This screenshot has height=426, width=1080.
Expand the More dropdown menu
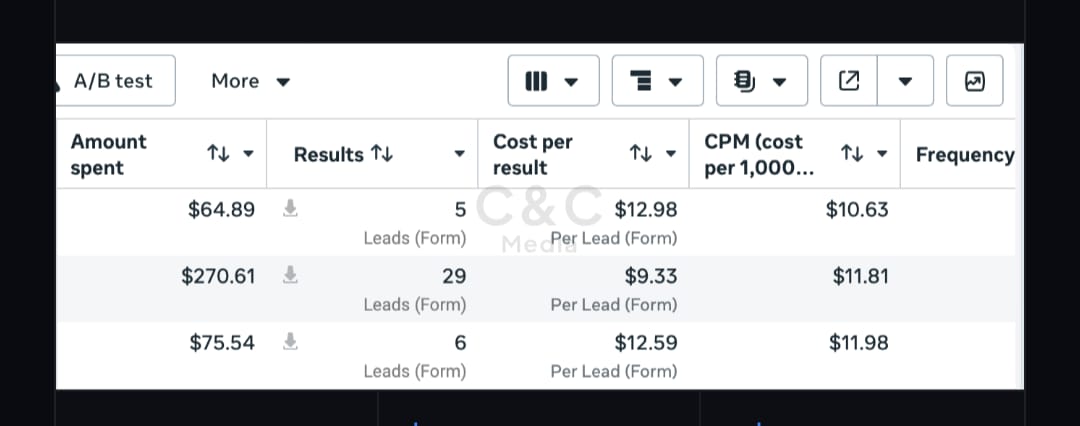(251, 81)
